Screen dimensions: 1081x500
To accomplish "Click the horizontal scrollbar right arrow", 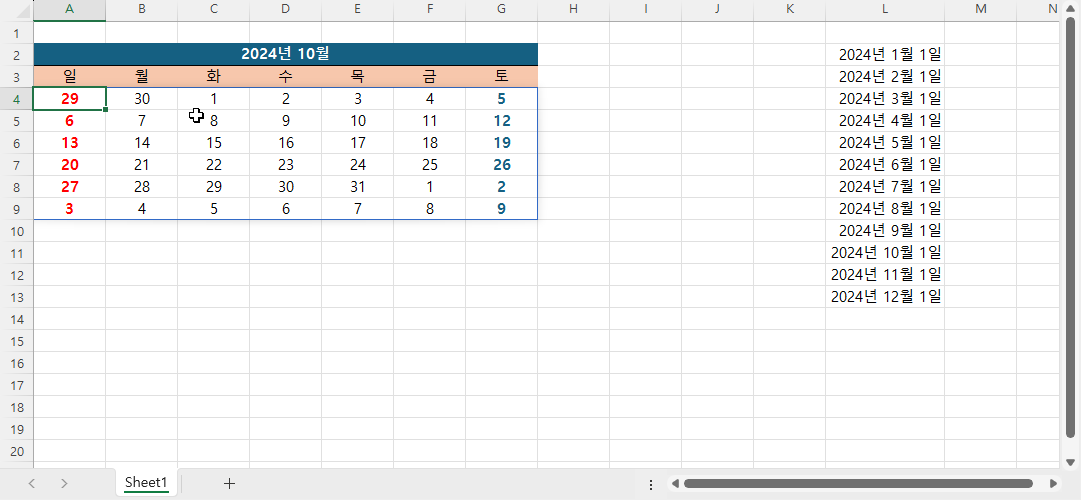I will [1053, 483].
